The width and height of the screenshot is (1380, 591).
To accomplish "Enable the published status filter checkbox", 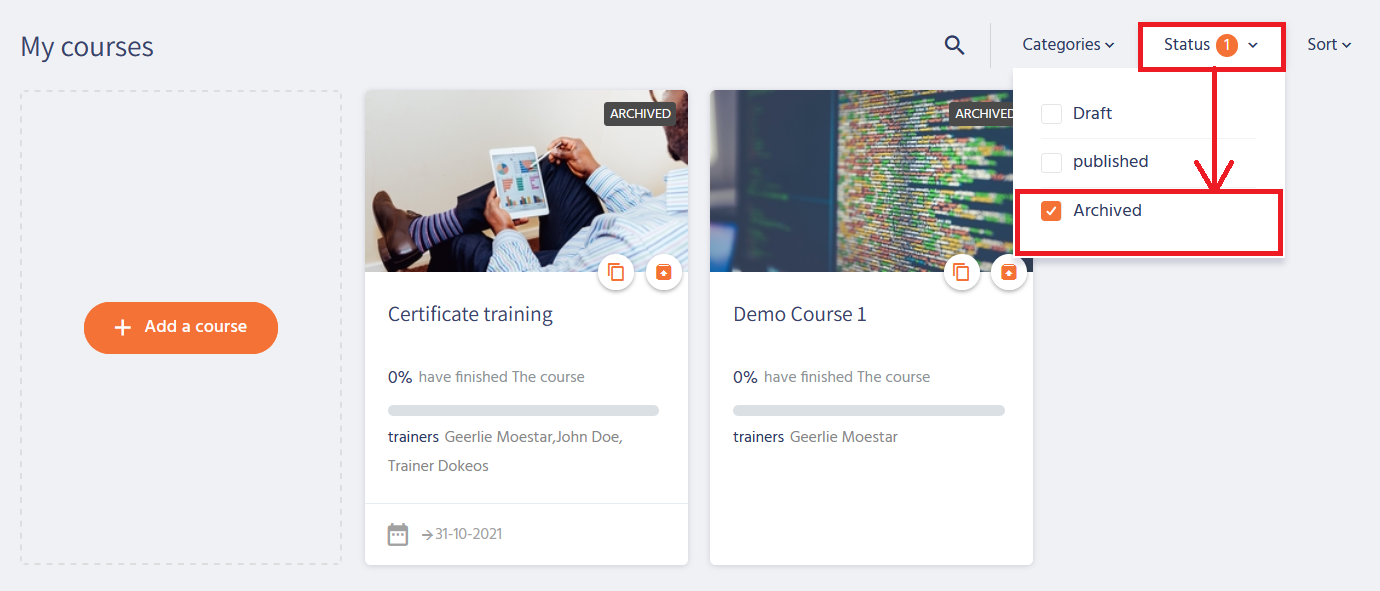I will tap(1051, 162).
